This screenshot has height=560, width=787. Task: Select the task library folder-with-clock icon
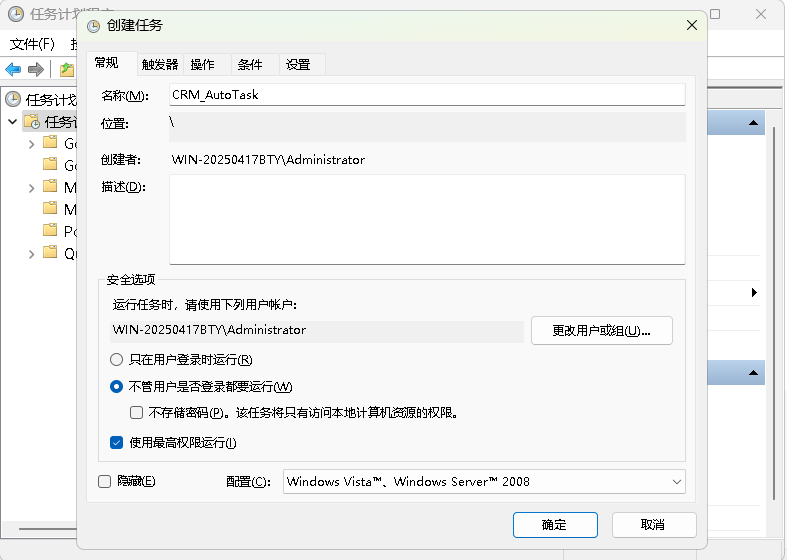point(32,121)
